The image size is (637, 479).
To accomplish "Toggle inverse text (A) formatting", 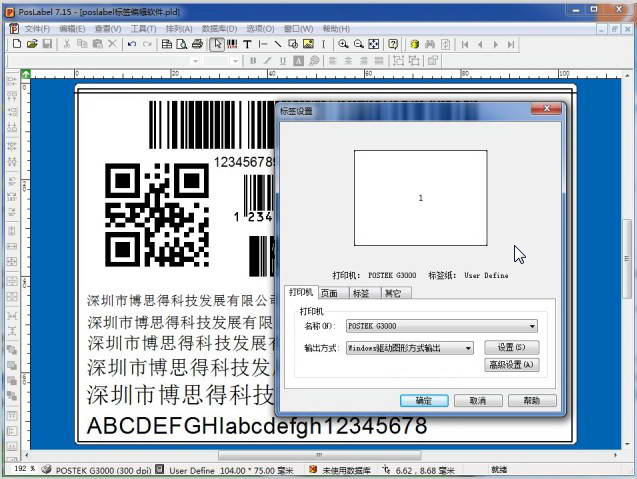I will [299, 61].
